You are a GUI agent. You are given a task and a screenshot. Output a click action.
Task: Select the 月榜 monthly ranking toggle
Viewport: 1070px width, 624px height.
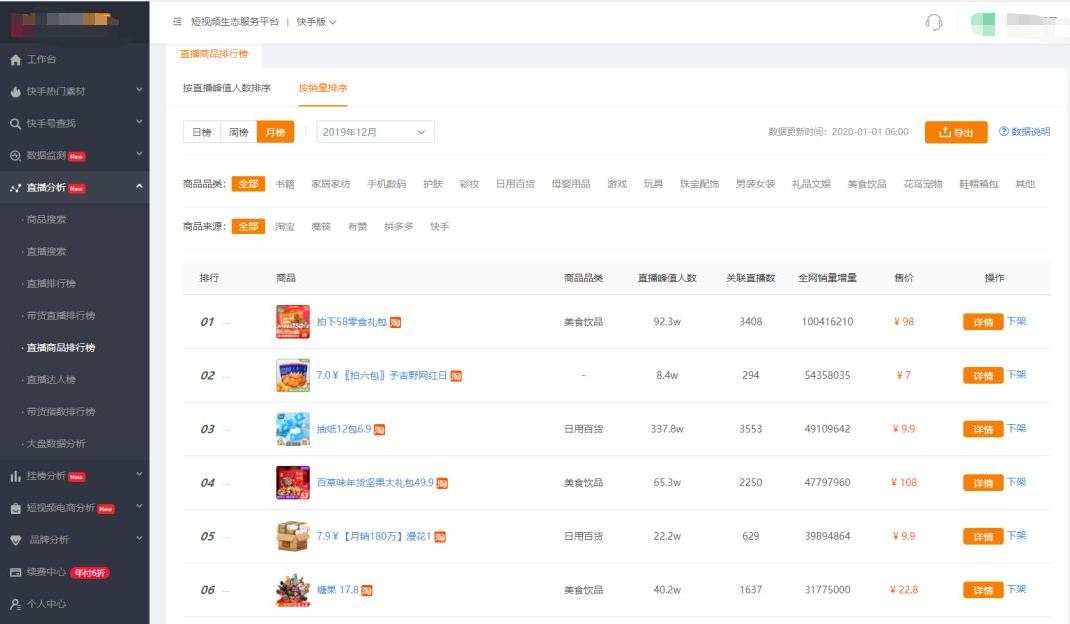pos(275,132)
